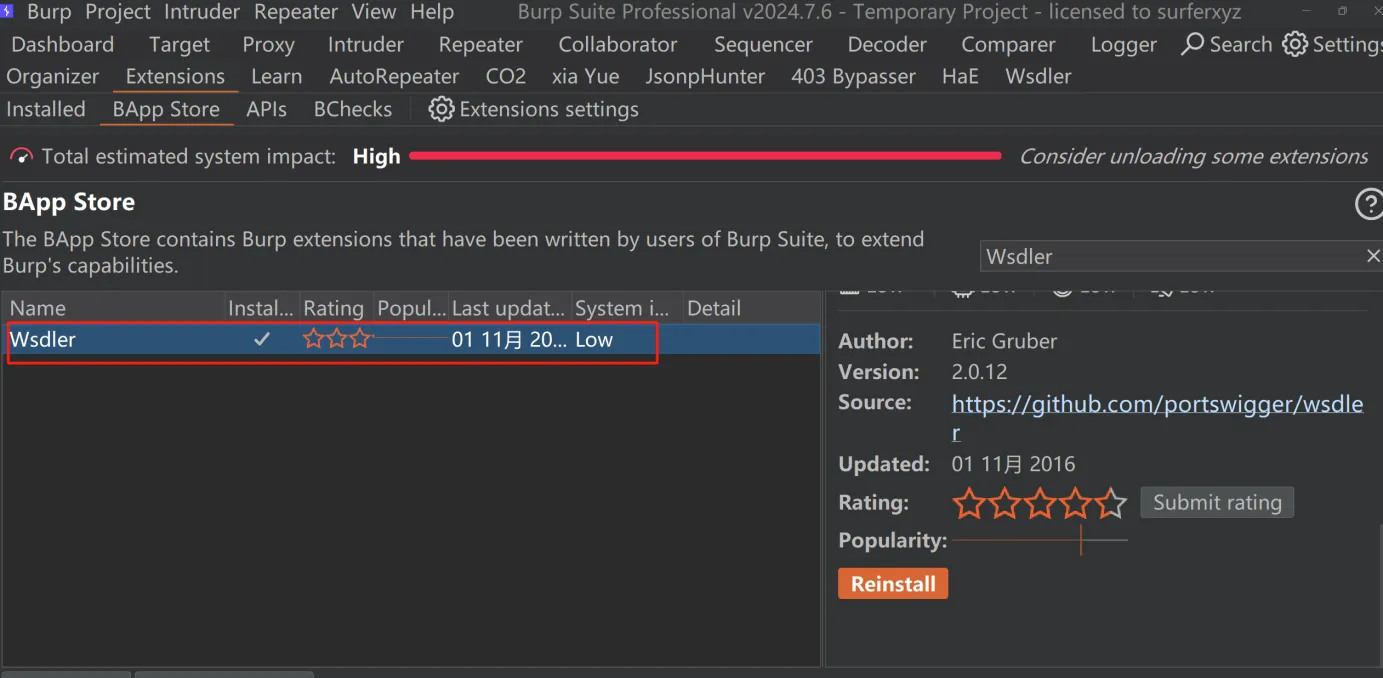Click the rating stars in Wsdler row

pos(337,340)
